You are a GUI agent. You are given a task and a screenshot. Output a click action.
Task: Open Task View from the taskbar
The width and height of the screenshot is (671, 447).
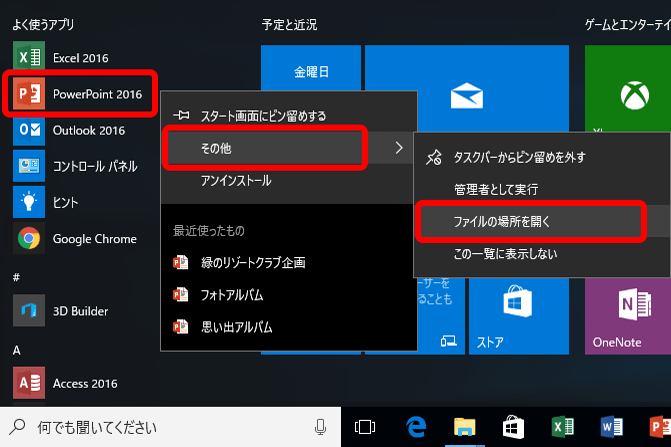365,427
